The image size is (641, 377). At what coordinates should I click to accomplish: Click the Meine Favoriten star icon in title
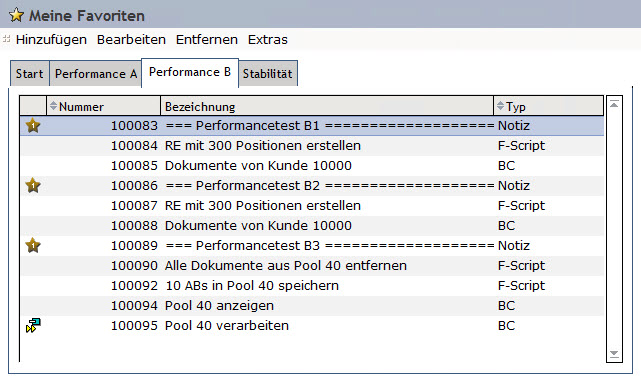click(16, 15)
